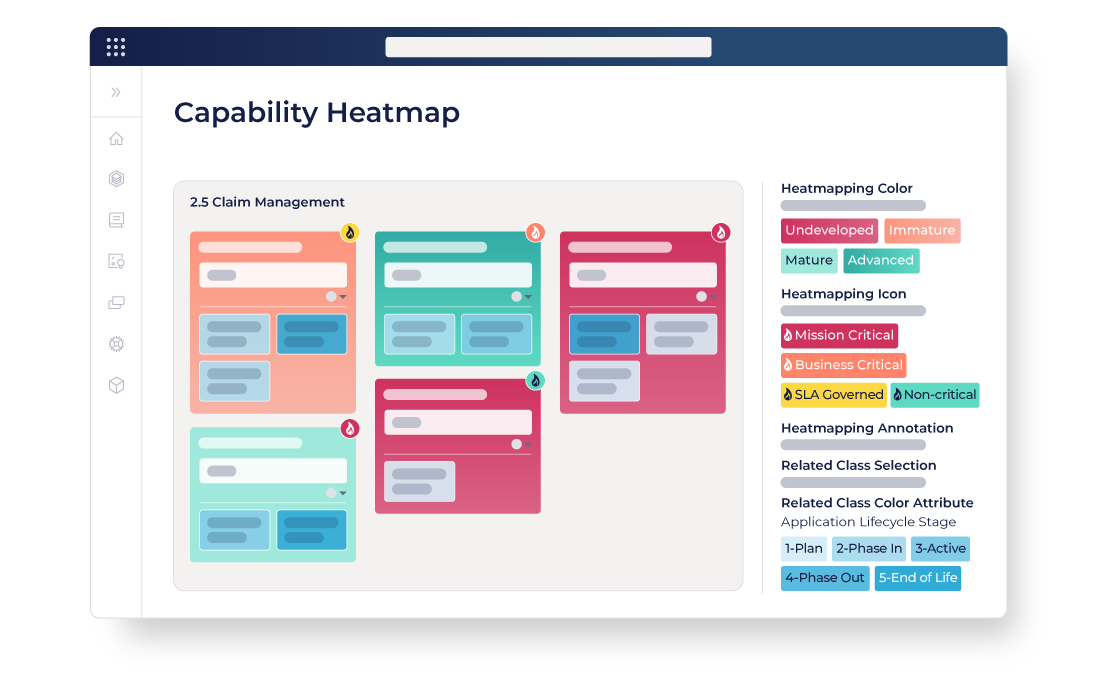Open the dropdown arrow on teal card
The width and height of the screenshot is (1097, 675).
pyautogui.click(x=528, y=297)
